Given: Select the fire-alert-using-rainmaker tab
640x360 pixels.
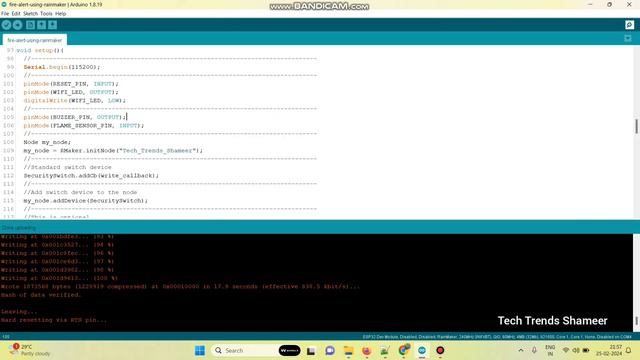Looking at the screenshot, I should click(35, 40).
